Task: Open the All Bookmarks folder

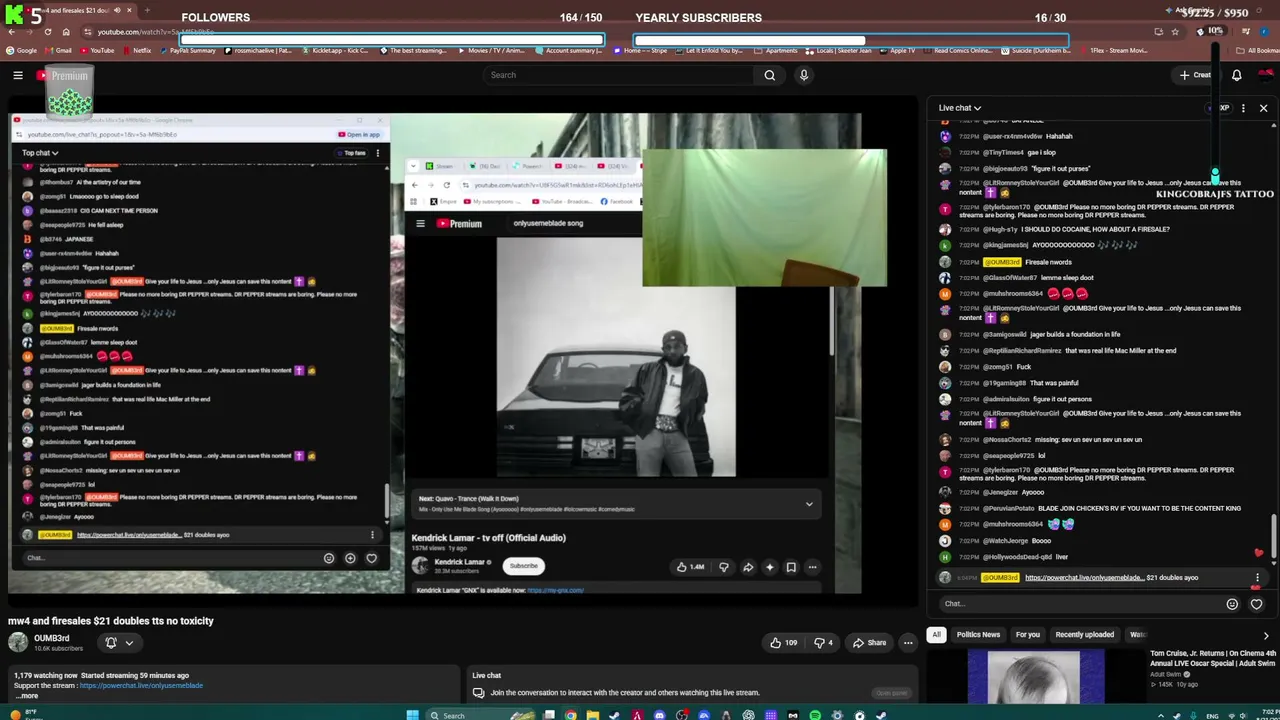Action: click(1258, 50)
